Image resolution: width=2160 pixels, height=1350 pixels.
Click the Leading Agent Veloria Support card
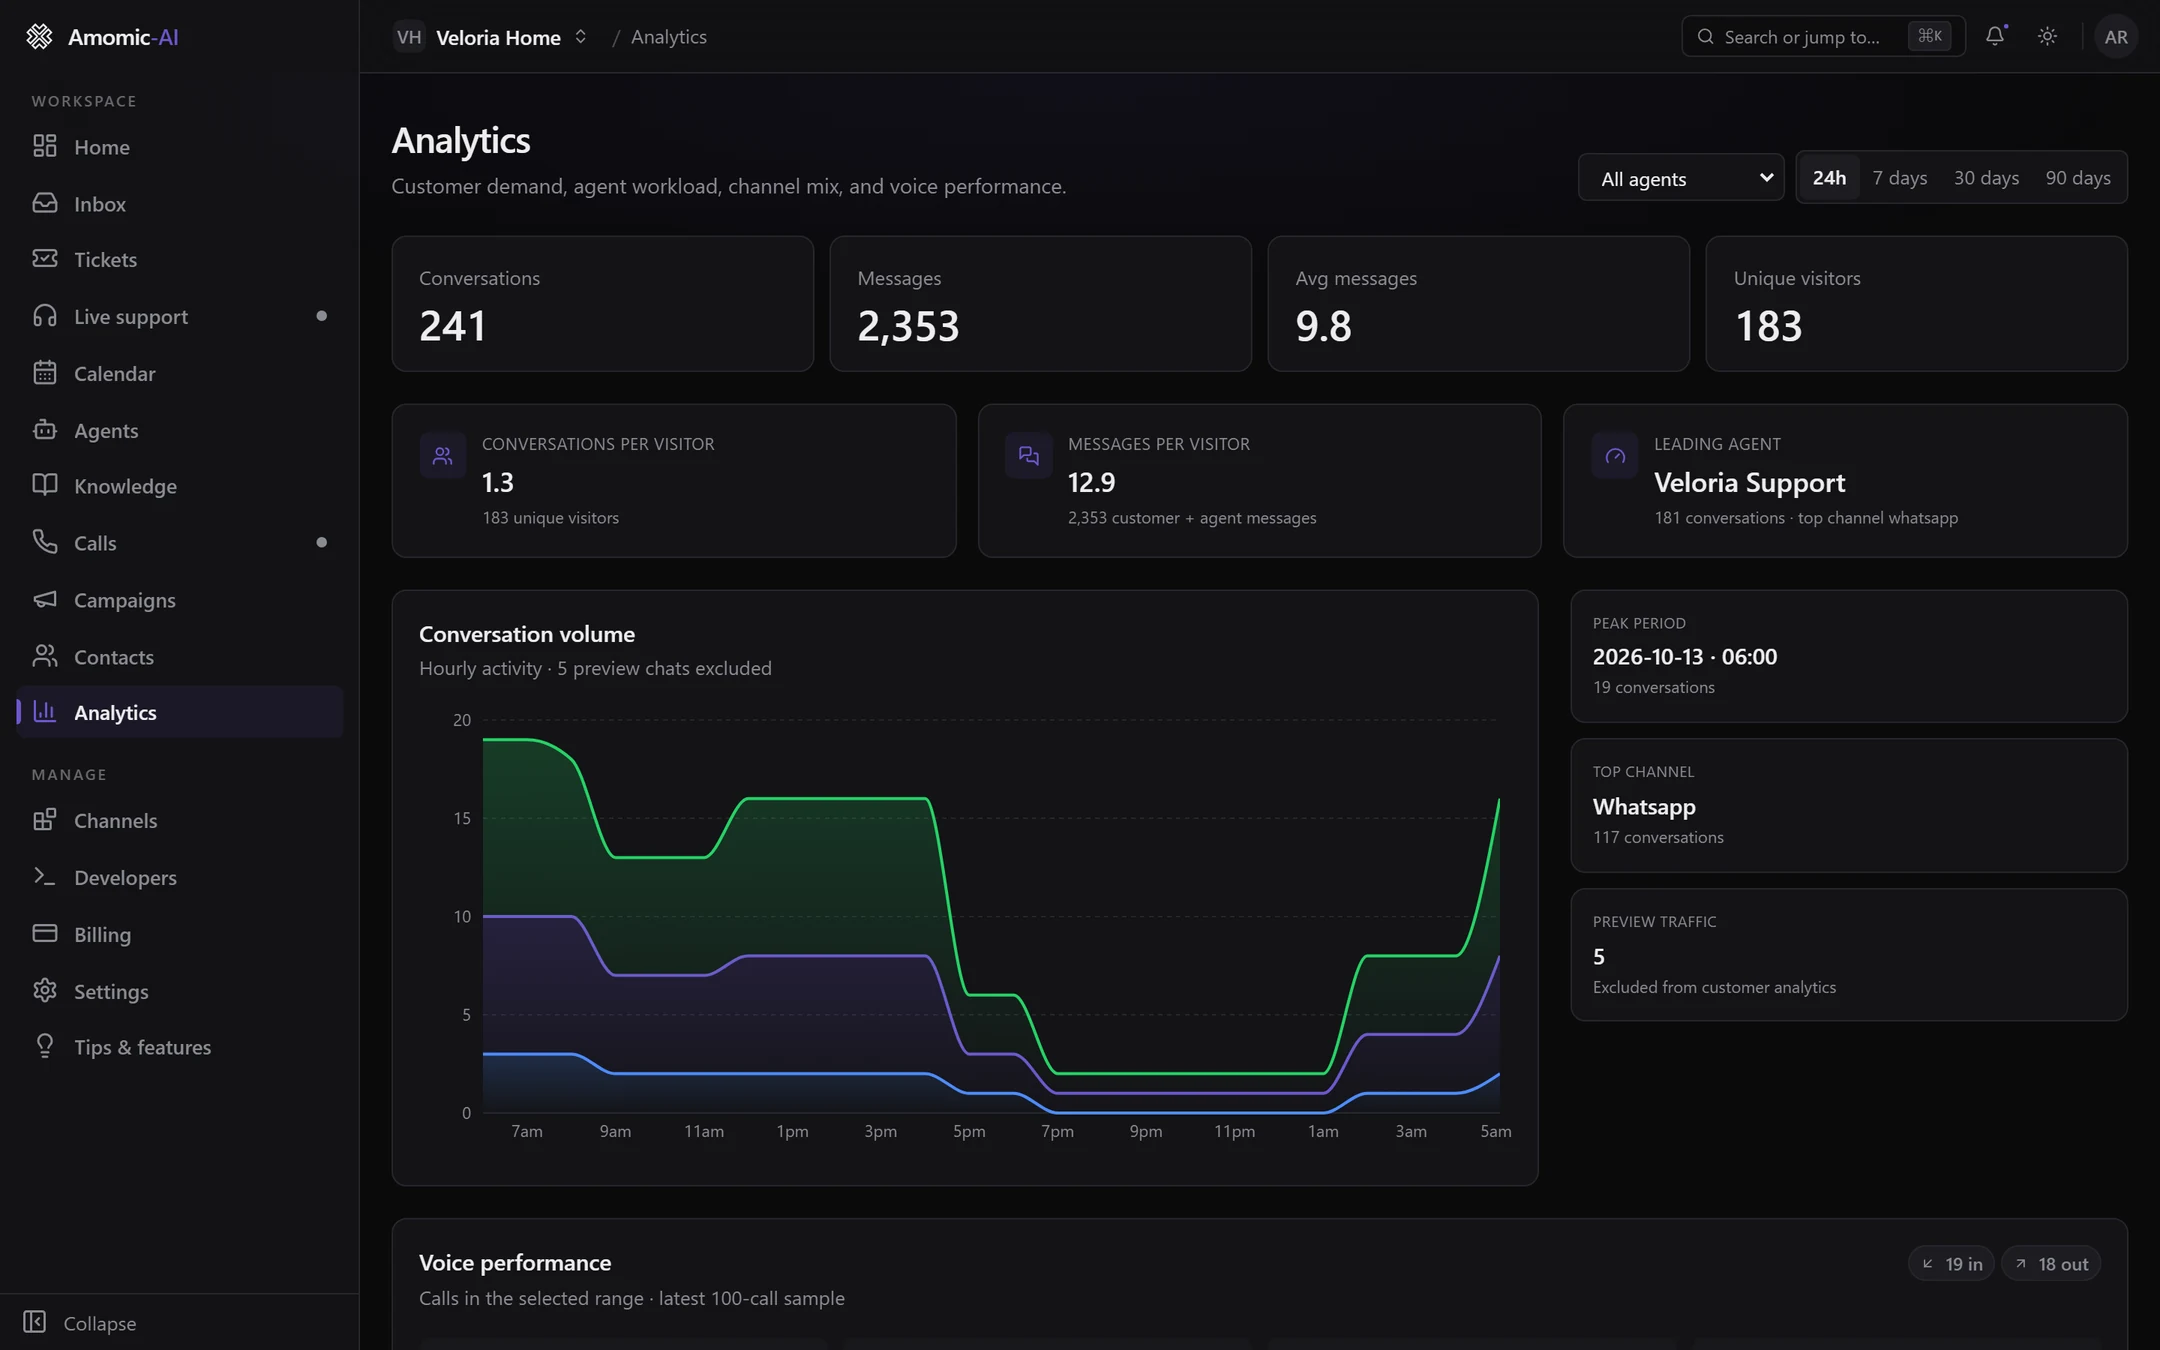click(1845, 480)
